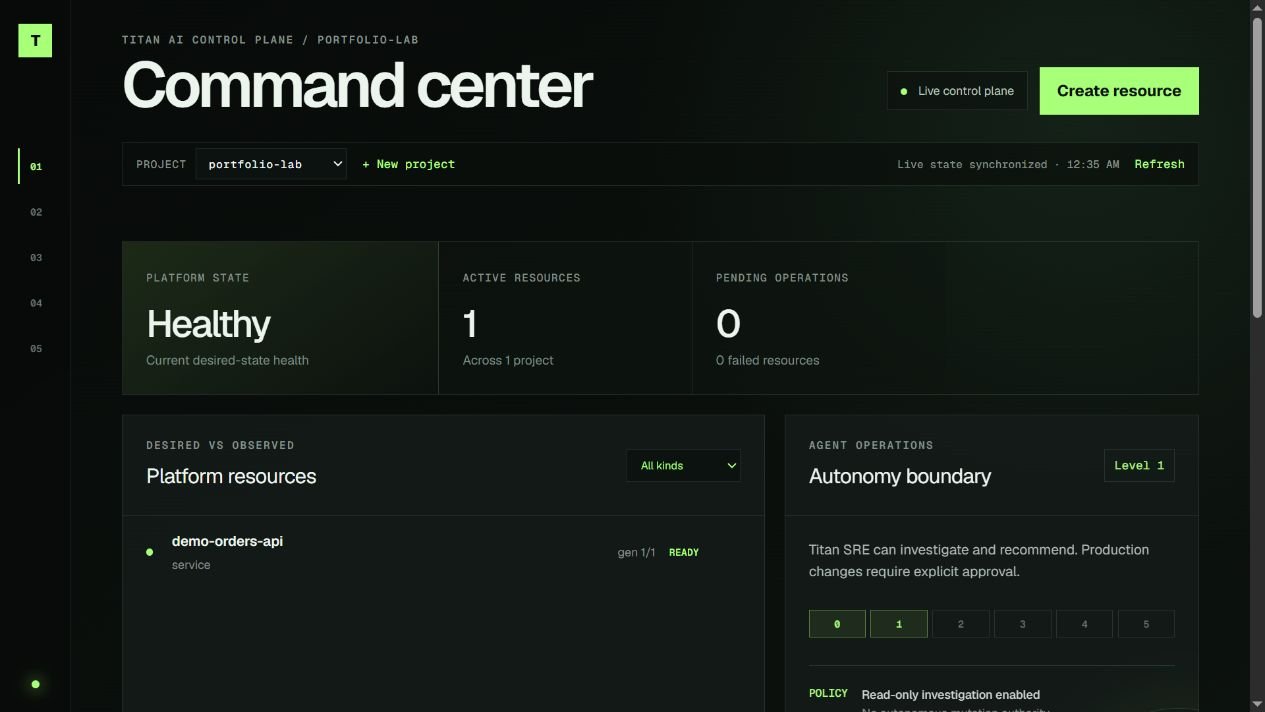Click the READY status label
1265x712 pixels.
(684, 552)
